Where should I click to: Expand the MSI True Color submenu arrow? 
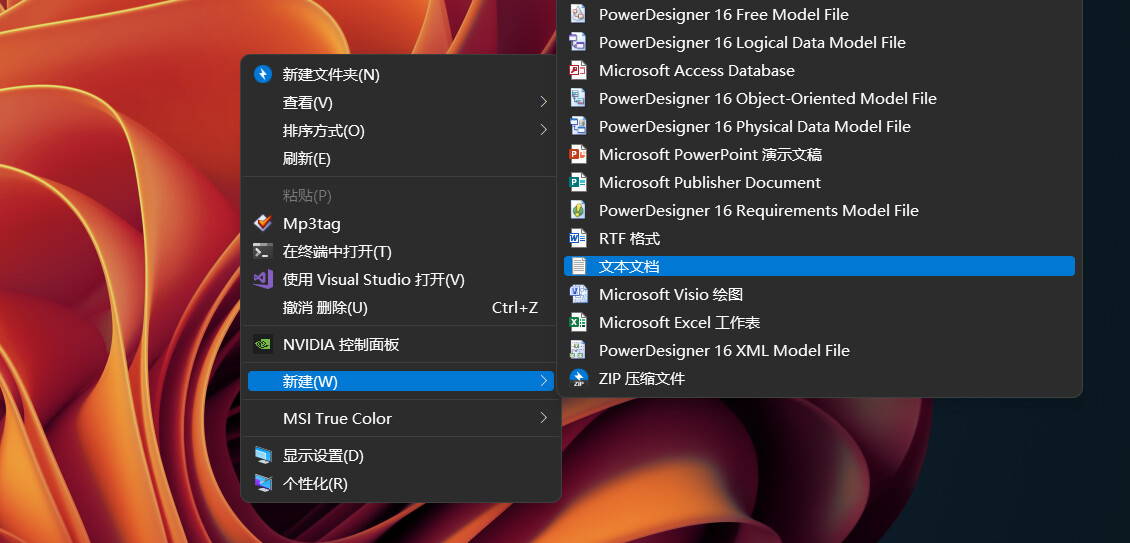point(543,418)
